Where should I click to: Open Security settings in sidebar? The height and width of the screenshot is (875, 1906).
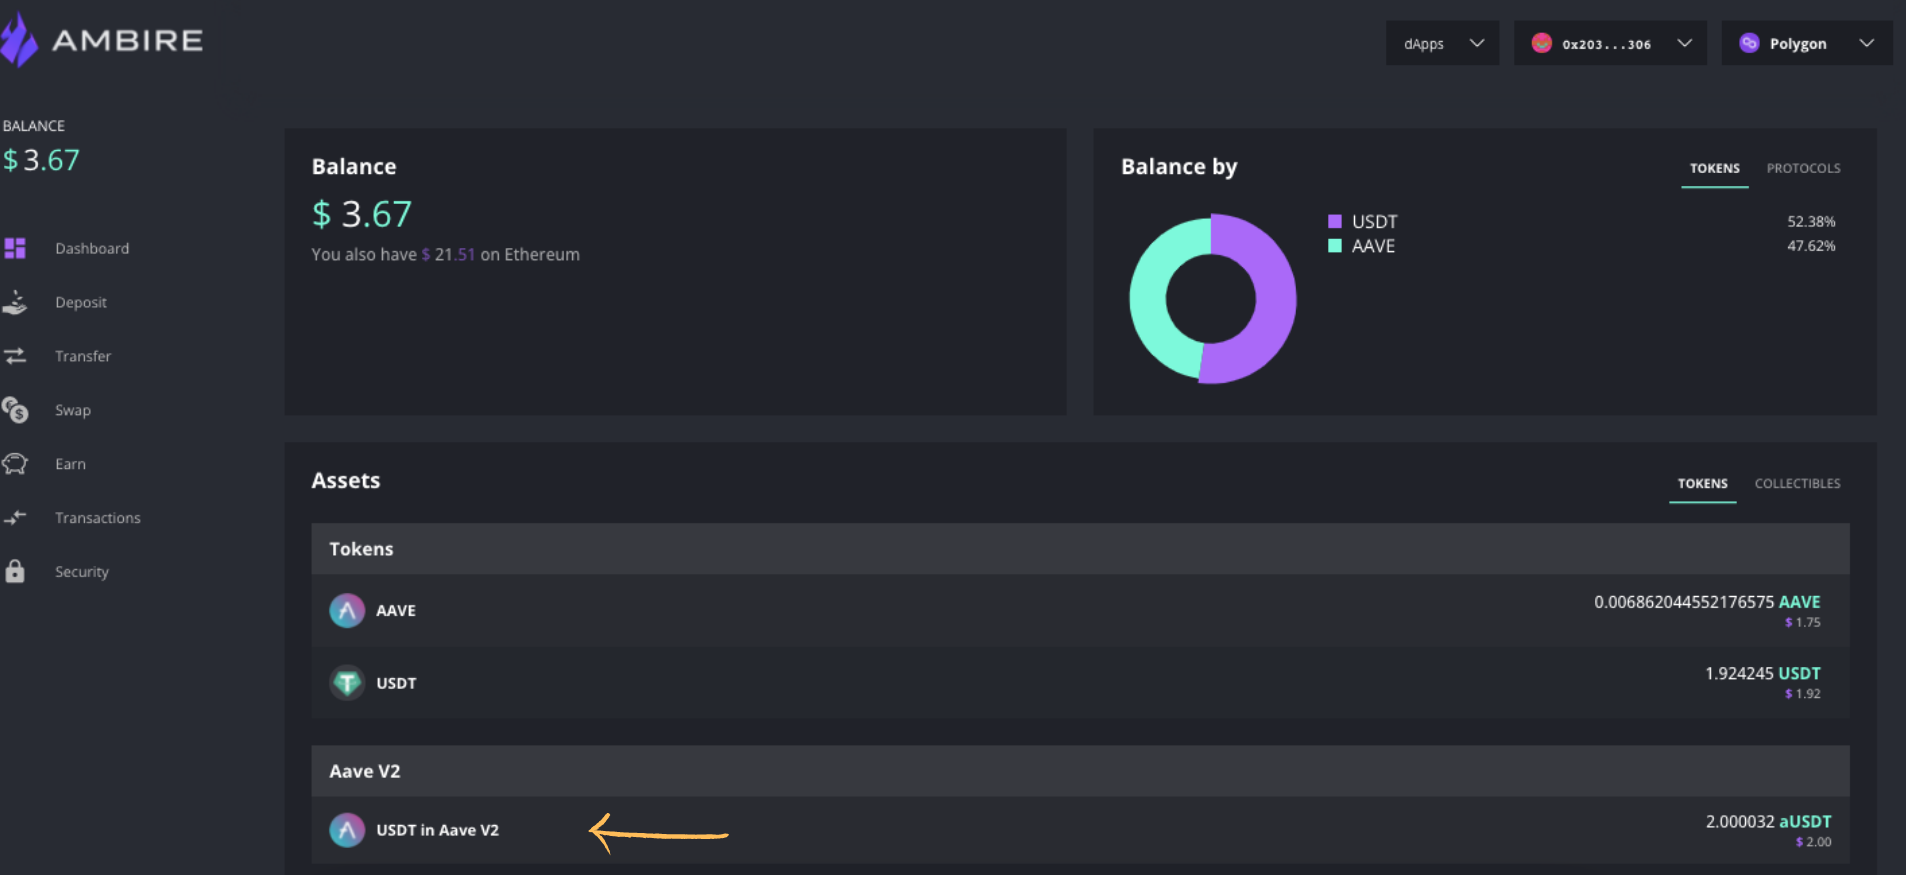pyautogui.click(x=82, y=572)
